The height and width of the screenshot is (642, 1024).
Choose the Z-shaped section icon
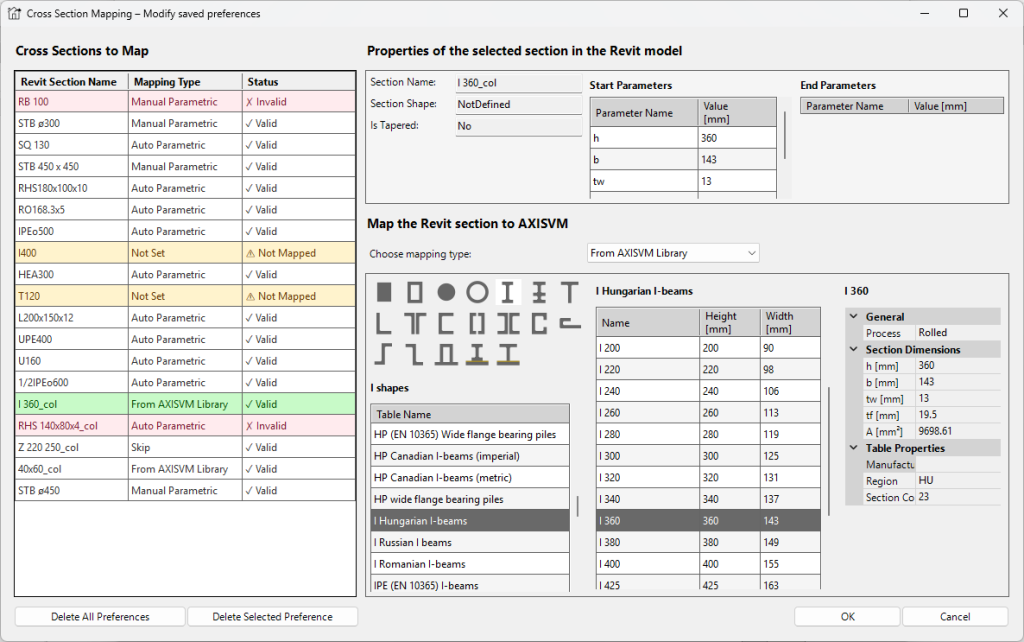[385, 354]
